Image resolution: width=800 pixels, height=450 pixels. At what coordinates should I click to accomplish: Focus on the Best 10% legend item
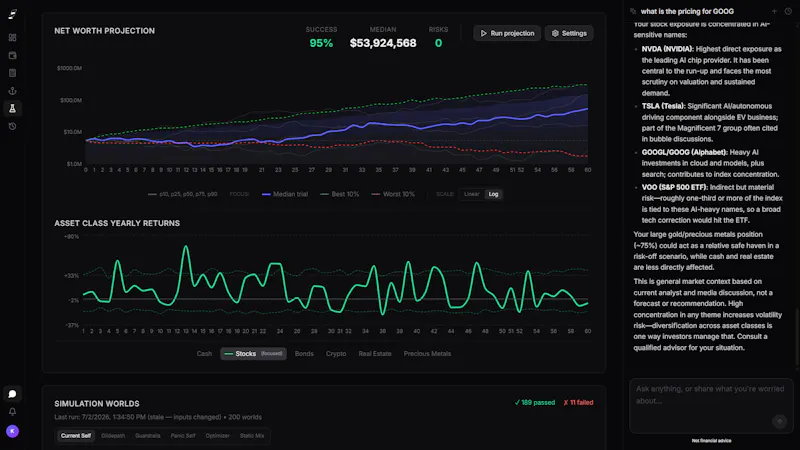click(339, 194)
